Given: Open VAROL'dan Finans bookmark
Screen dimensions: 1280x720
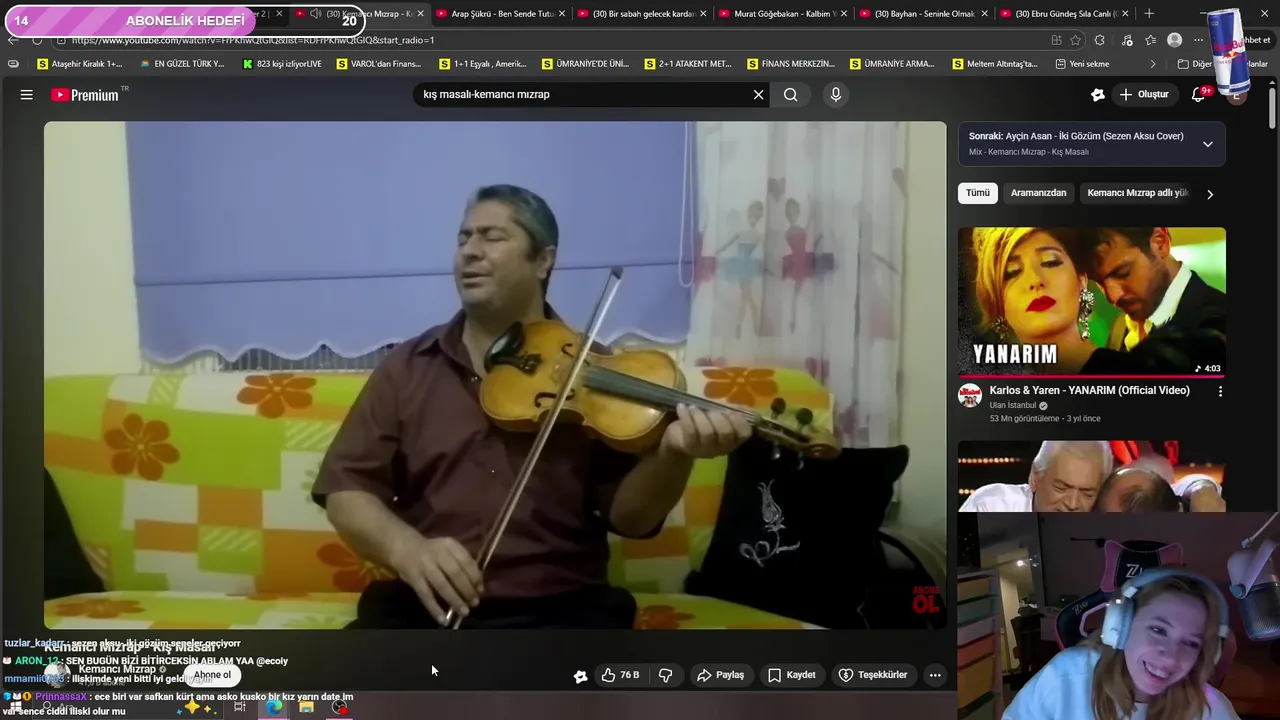Looking at the screenshot, I should (379, 64).
